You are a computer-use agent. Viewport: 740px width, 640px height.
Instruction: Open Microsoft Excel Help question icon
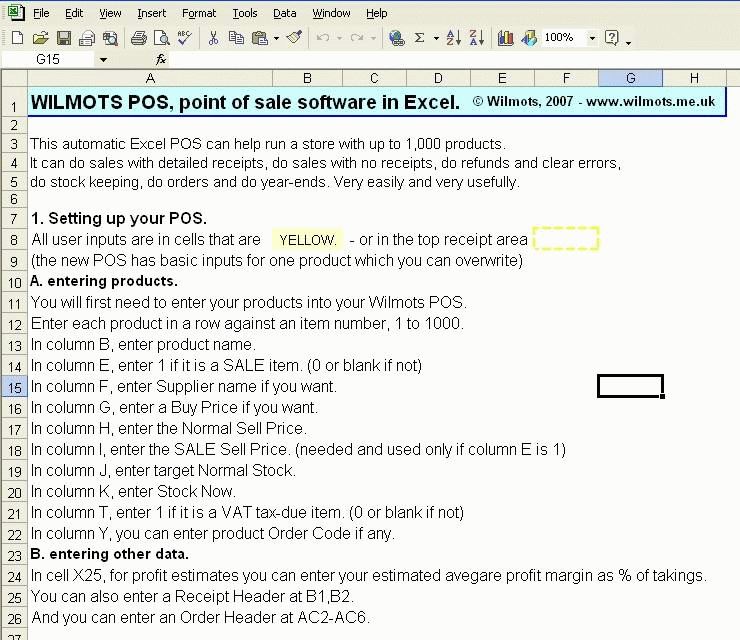pos(612,37)
